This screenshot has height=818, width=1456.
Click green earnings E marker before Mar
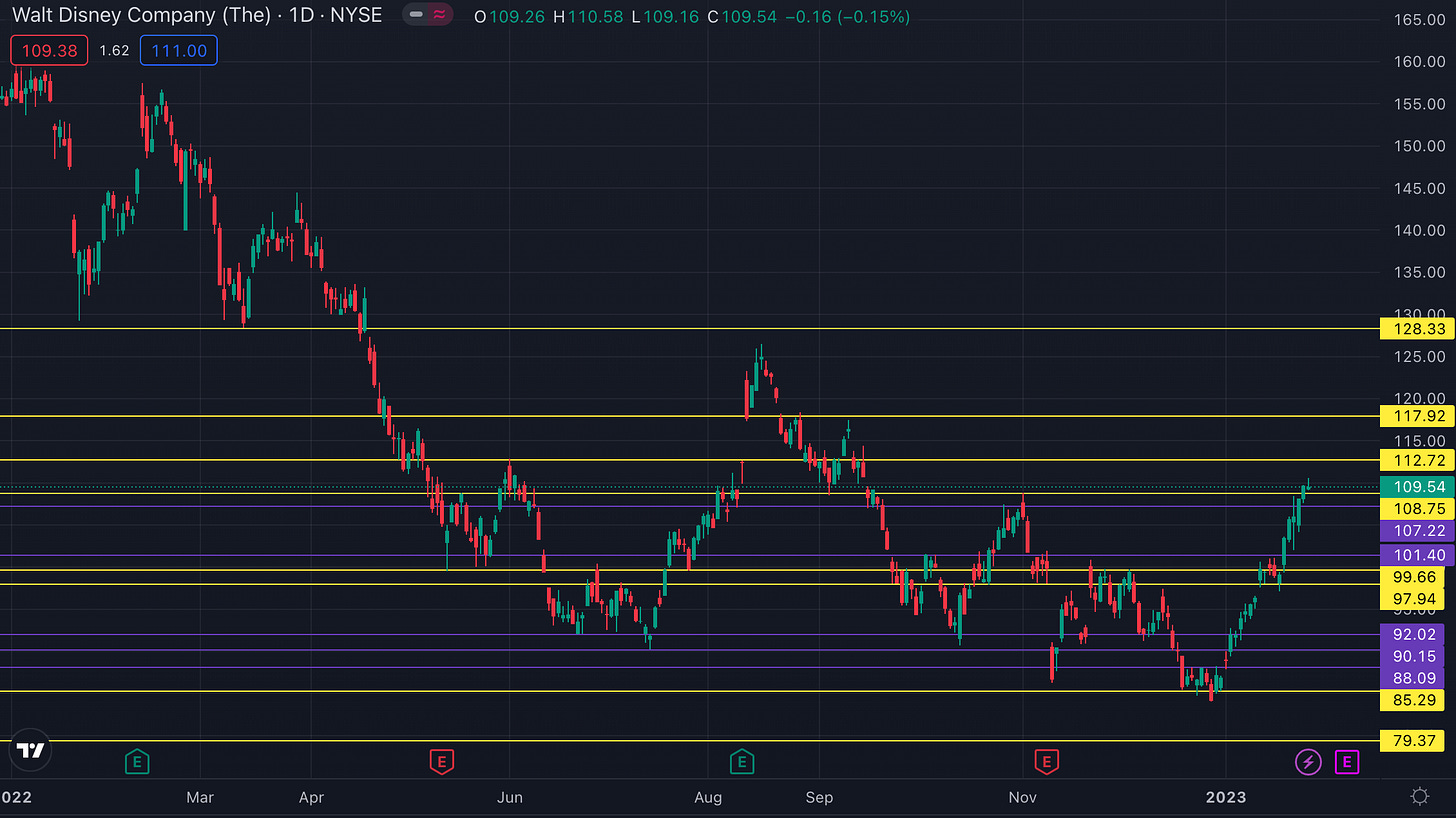(x=138, y=763)
